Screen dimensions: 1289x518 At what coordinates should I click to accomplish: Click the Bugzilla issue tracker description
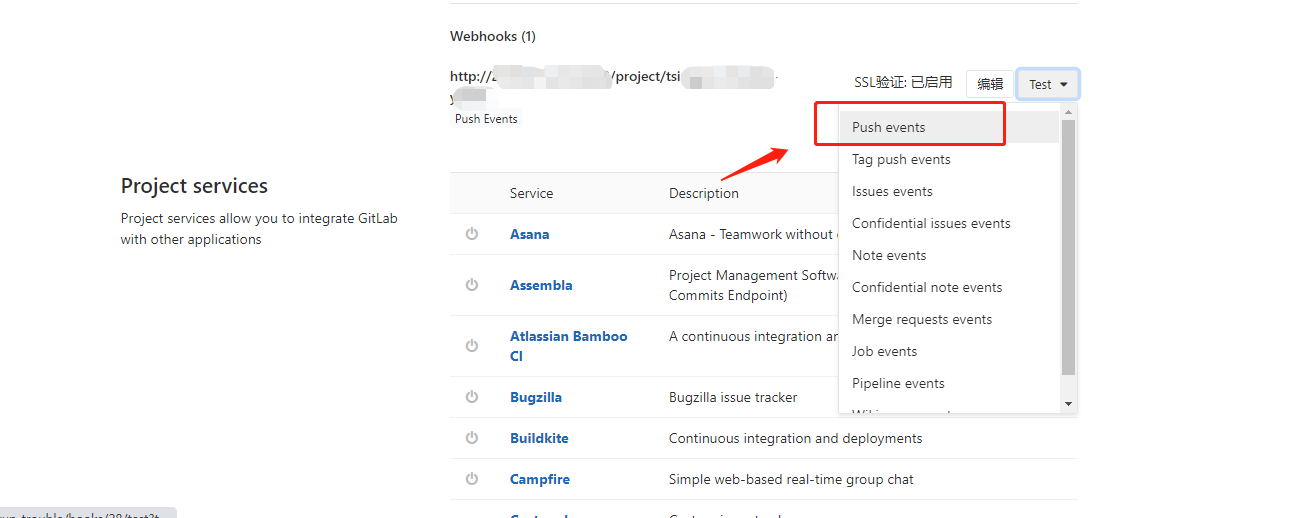pyautogui.click(x=733, y=397)
